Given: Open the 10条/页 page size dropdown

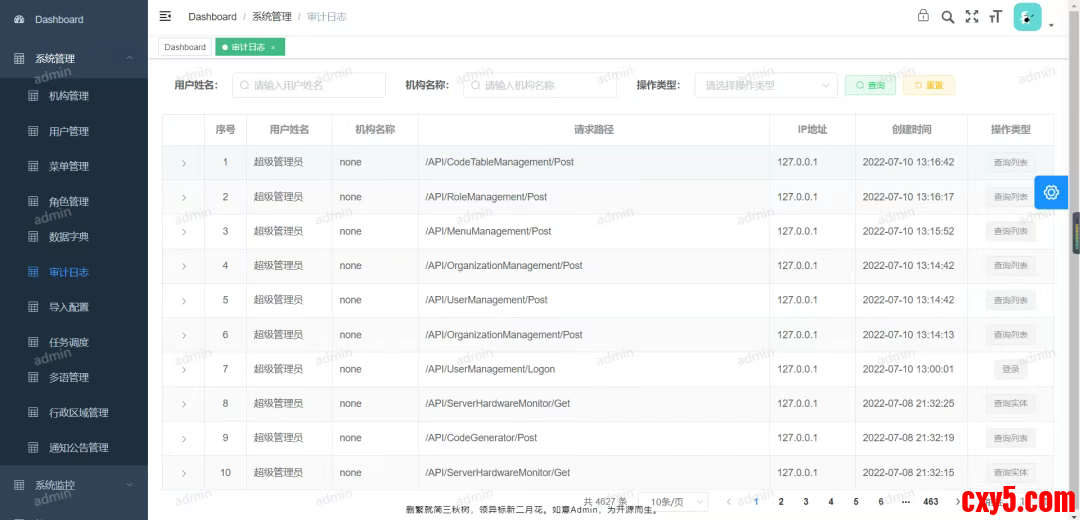Looking at the screenshot, I should [673, 502].
